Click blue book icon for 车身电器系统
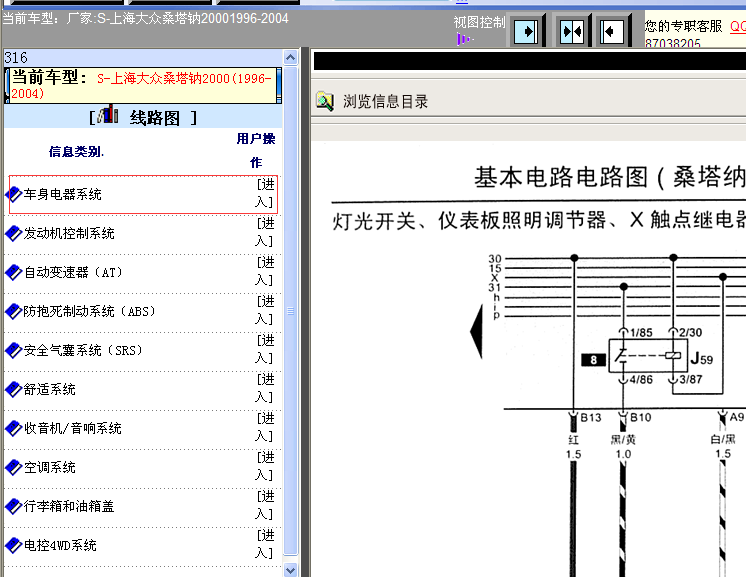Viewport: 746px width, 577px height. click(x=13, y=194)
